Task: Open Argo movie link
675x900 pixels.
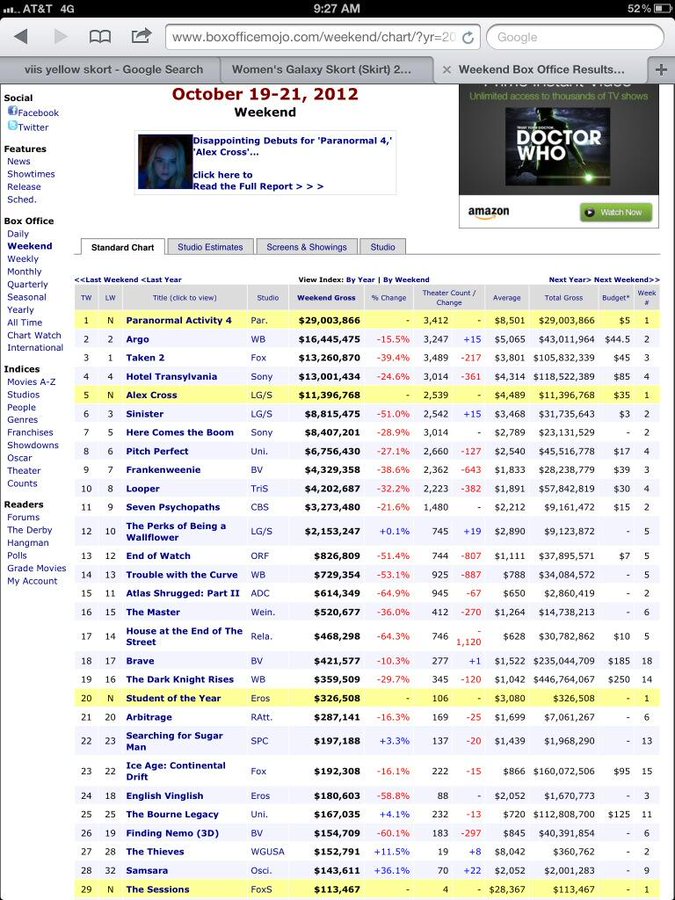Action: (x=137, y=339)
